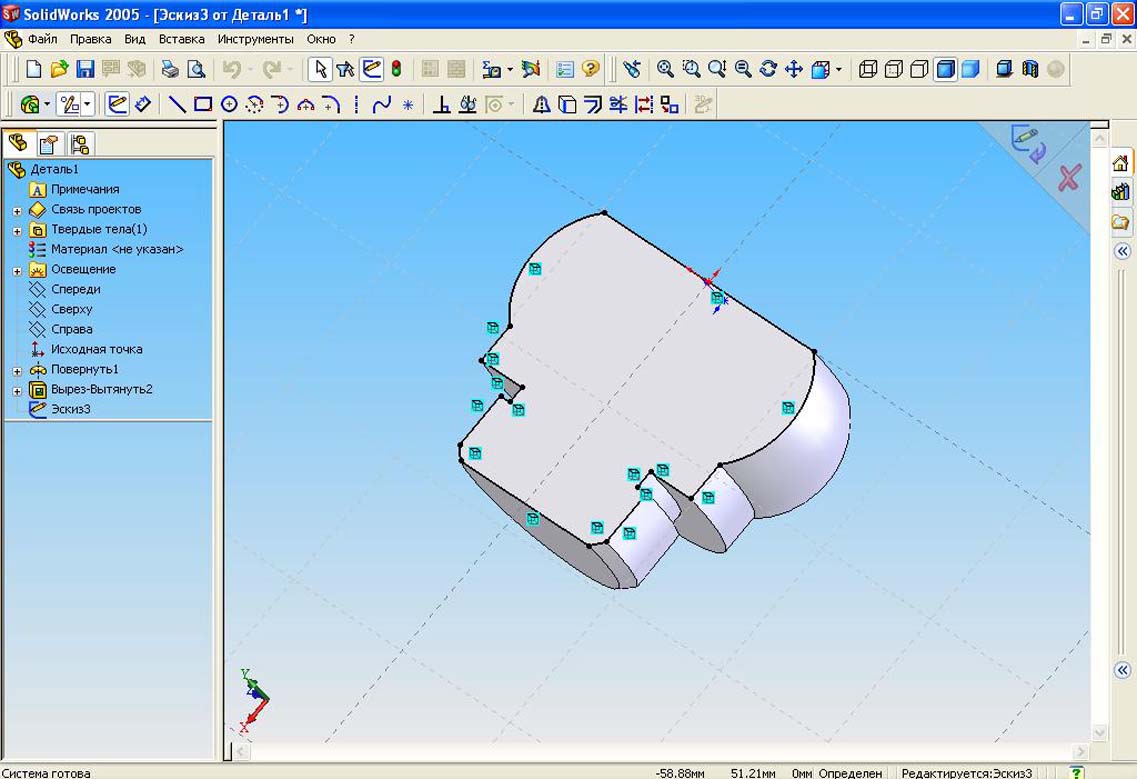This screenshot has height=779, width=1137.
Task: Open the Вид menu
Action: click(135, 39)
